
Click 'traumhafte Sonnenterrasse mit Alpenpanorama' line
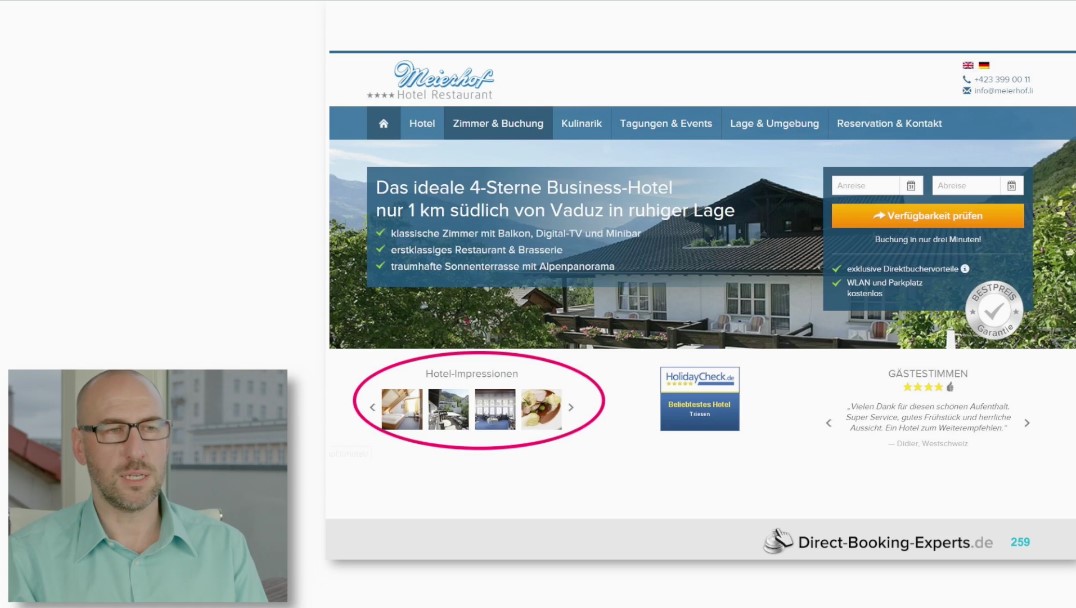pyautogui.click(x=502, y=266)
